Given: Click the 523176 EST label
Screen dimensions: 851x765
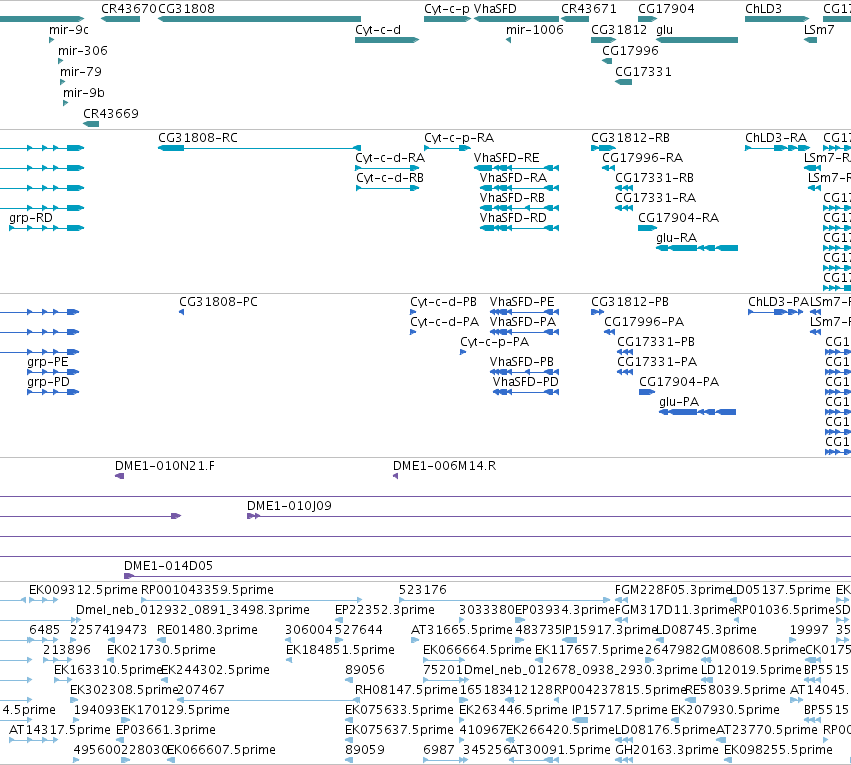Looking at the screenshot, I should coord(422,590).
